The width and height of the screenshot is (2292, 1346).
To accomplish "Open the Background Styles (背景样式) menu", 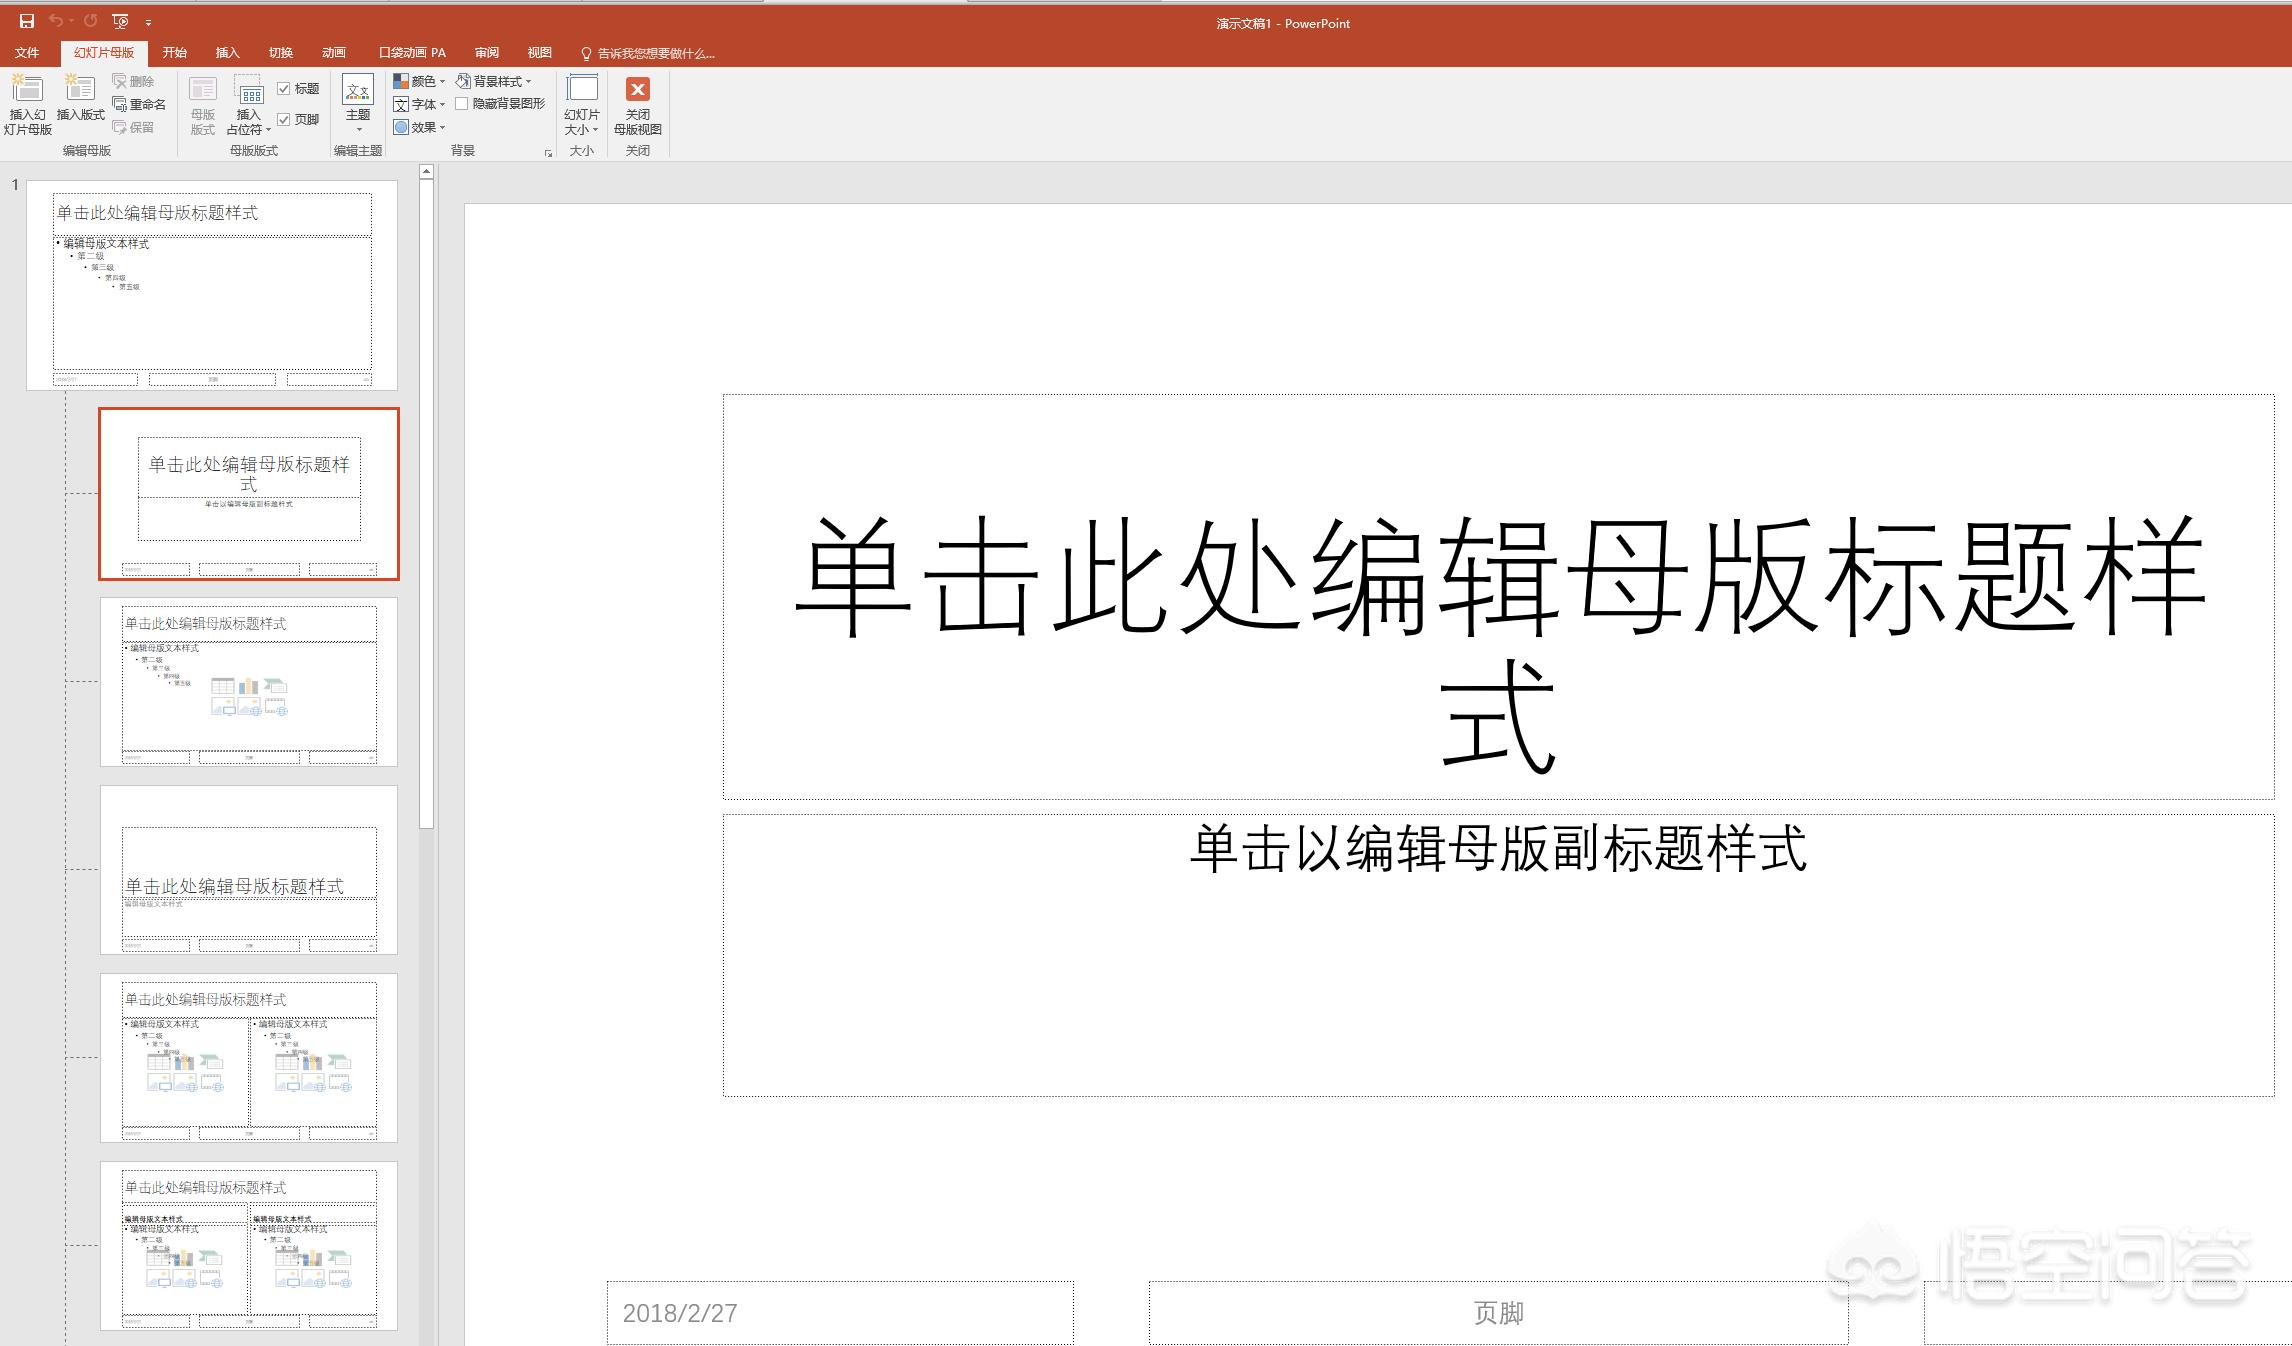I will click(497, 81).
